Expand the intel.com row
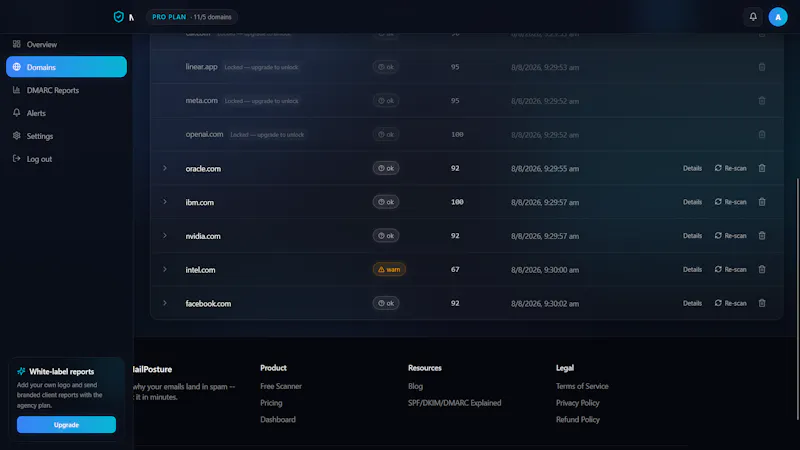The height and width of the screenshot is (450, 800). 165,269
